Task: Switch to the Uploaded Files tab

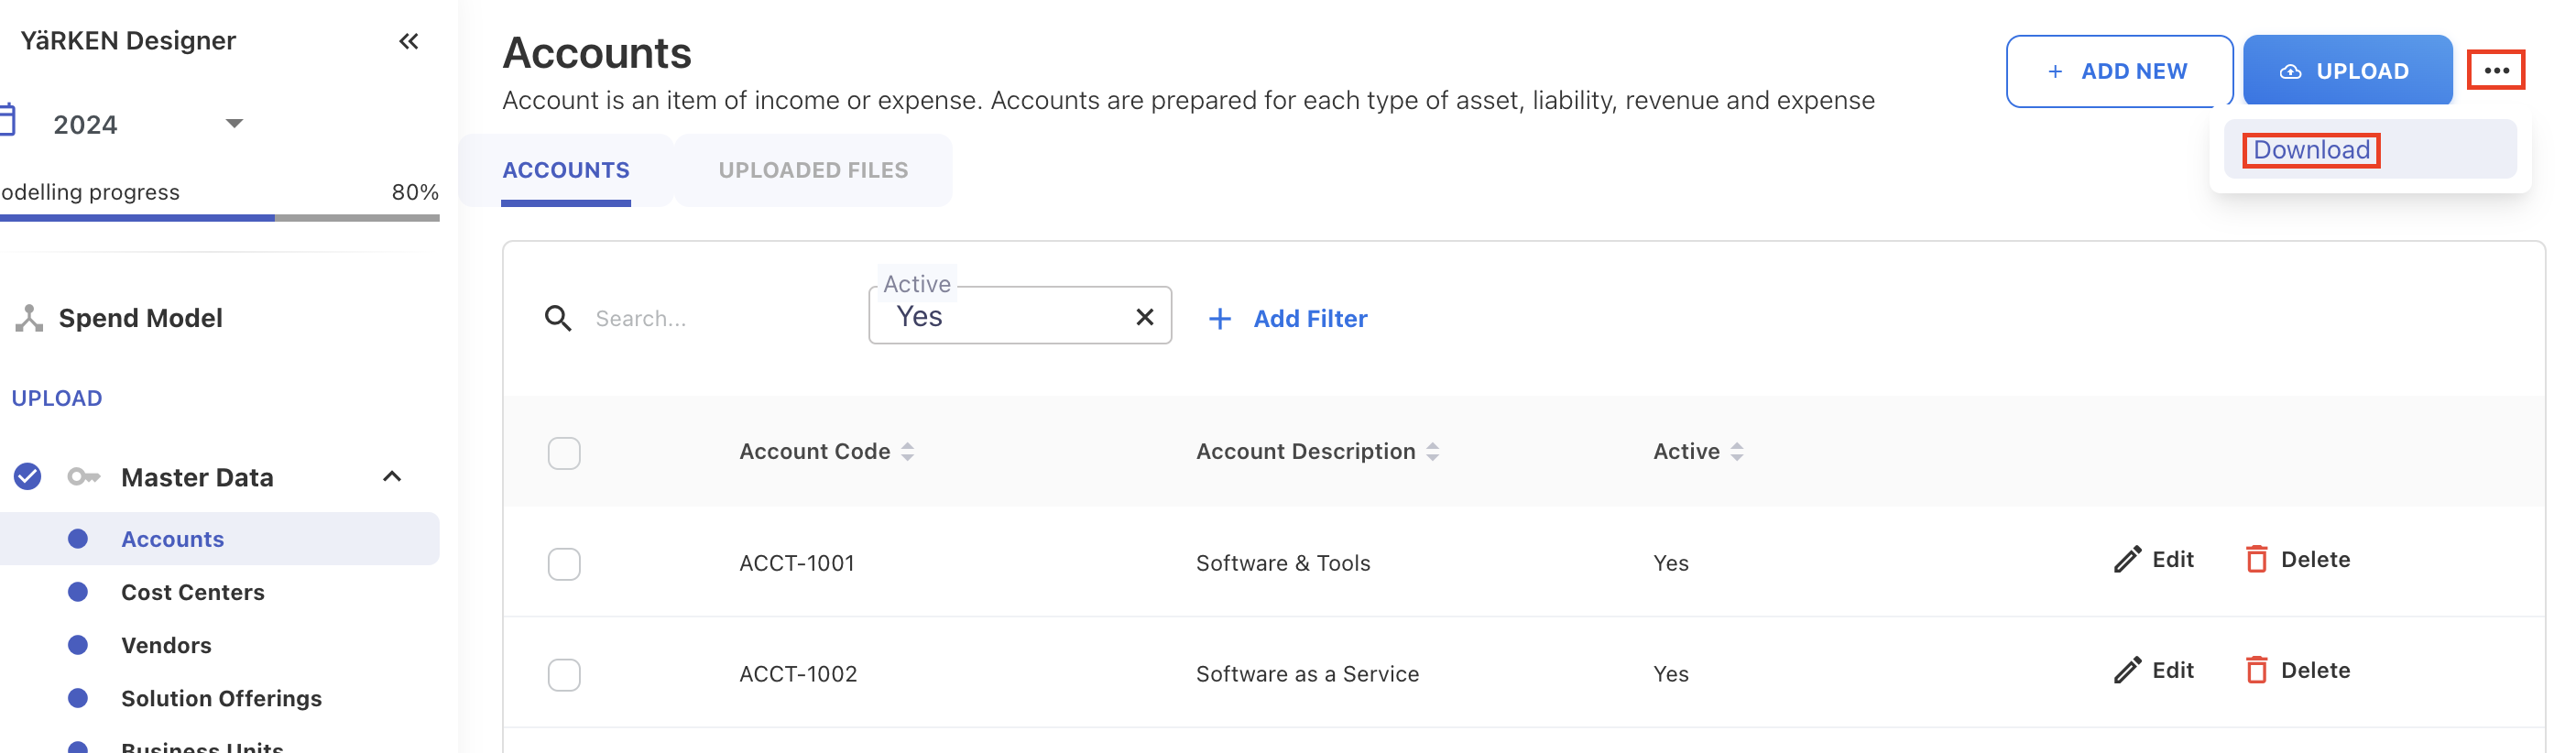Action: coord(813,170)
